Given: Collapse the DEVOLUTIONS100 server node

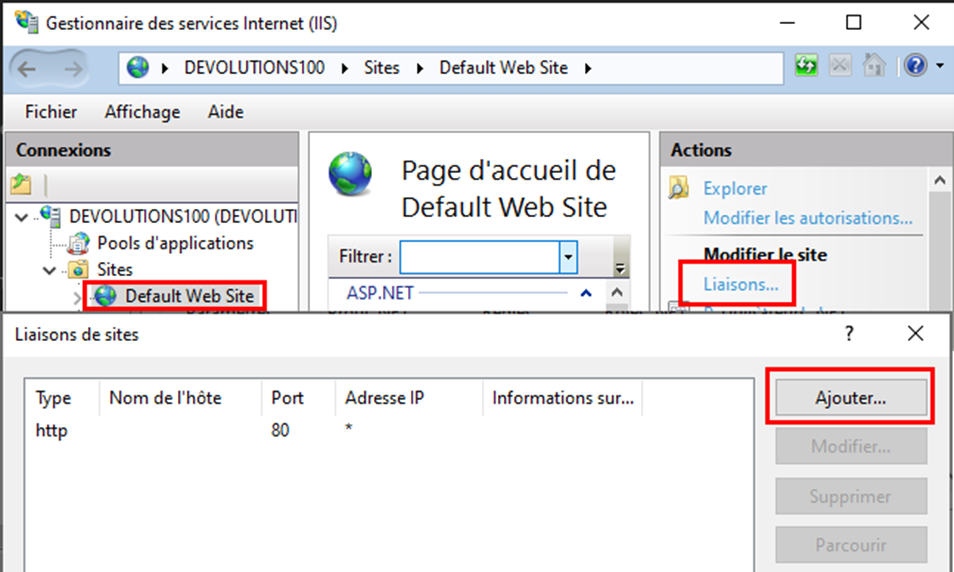Looking at the screenshot, I should point(22,217).
